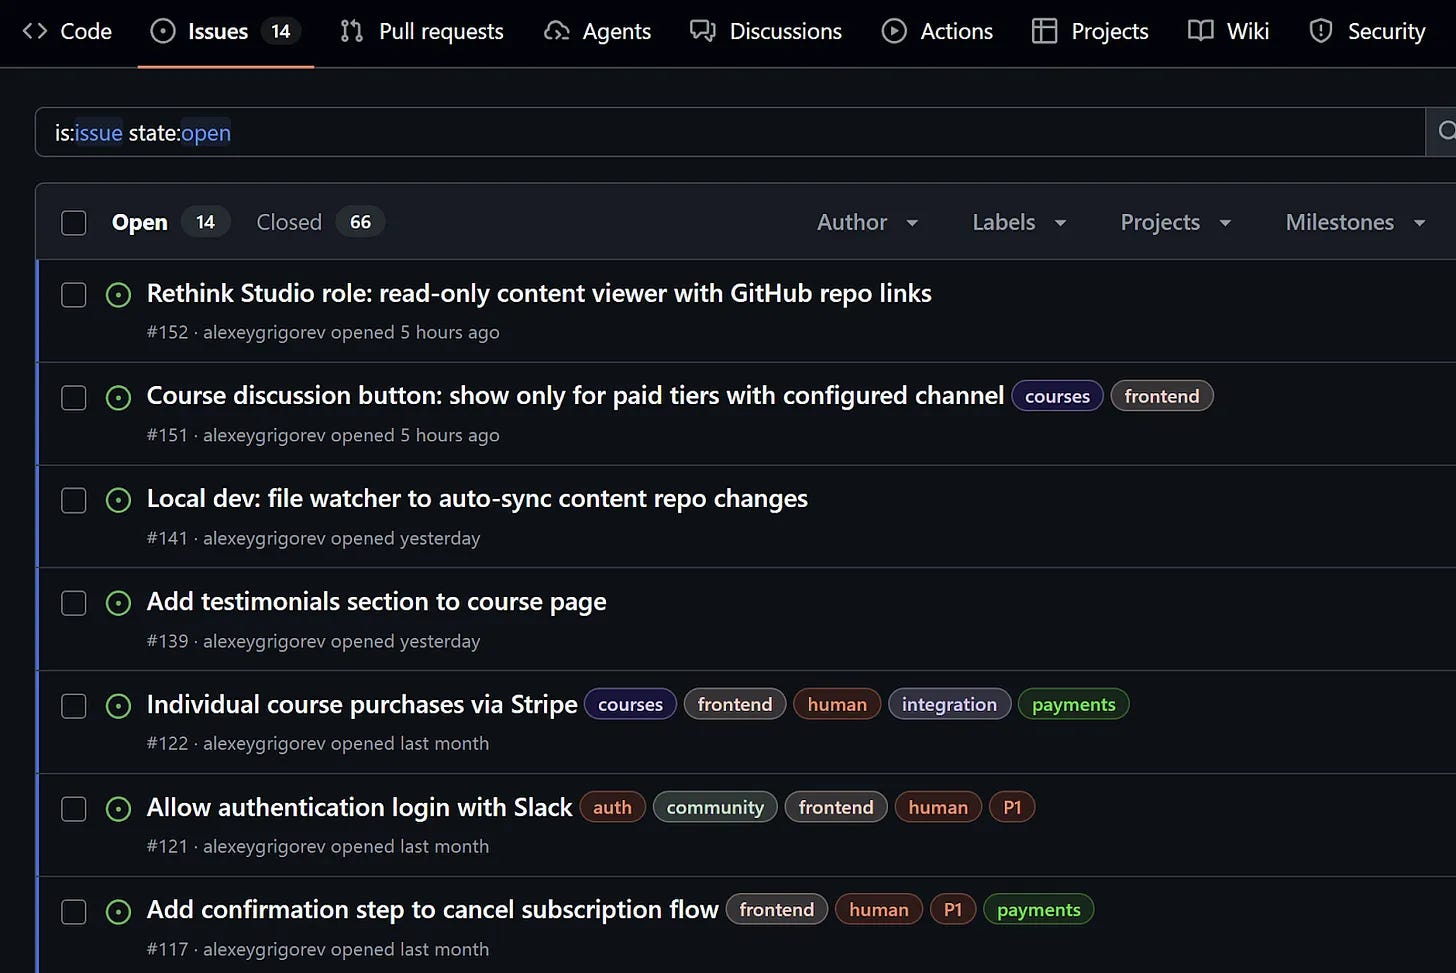
Task: Click courses label on Stripe purchases issue
Action: (630, 704)
